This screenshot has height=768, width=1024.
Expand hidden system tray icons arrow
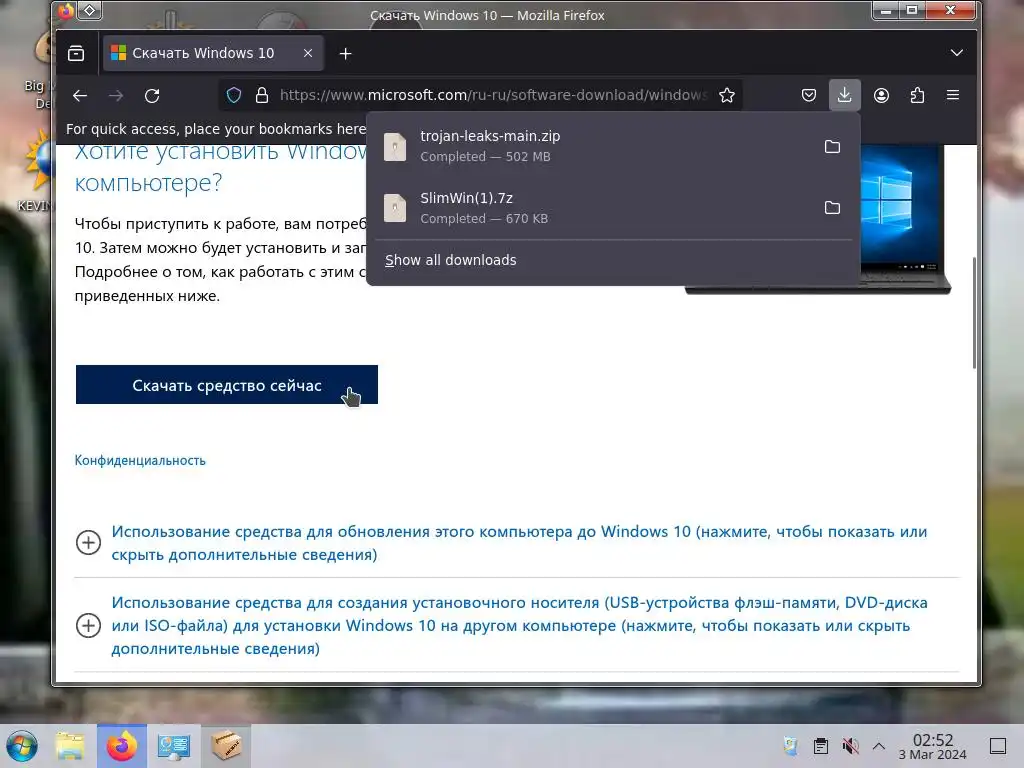click(x=879, y=746)
